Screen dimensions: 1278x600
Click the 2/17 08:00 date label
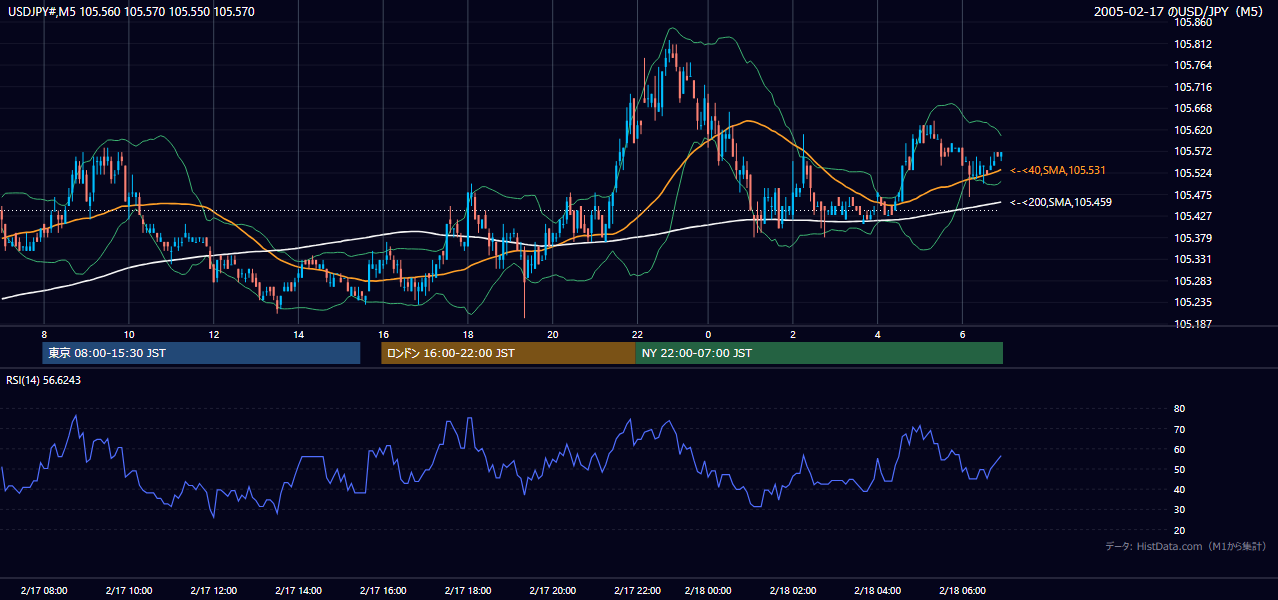[x=44, y=591]
